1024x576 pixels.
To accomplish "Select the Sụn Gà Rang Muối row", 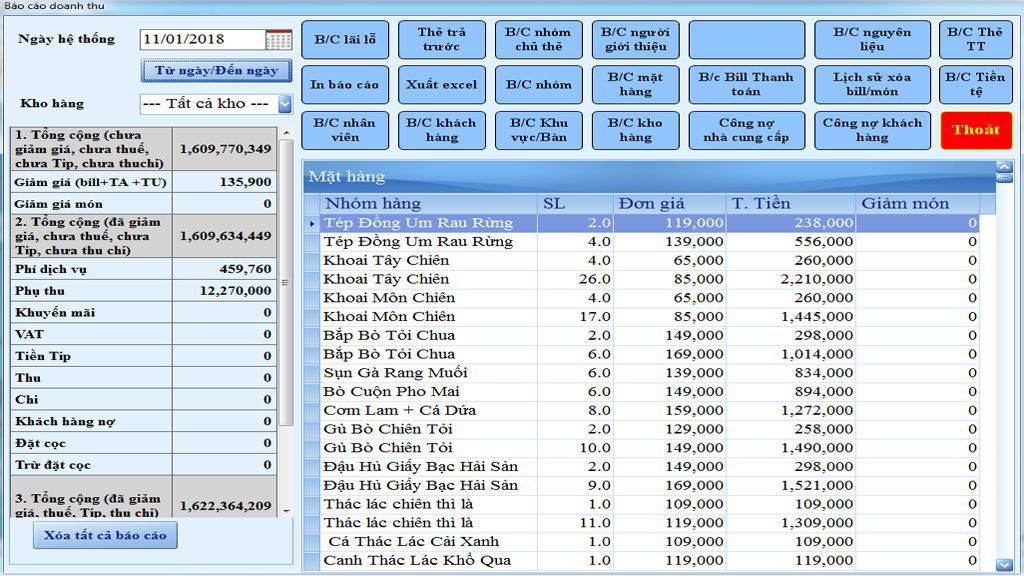I will tap(641, 373).
